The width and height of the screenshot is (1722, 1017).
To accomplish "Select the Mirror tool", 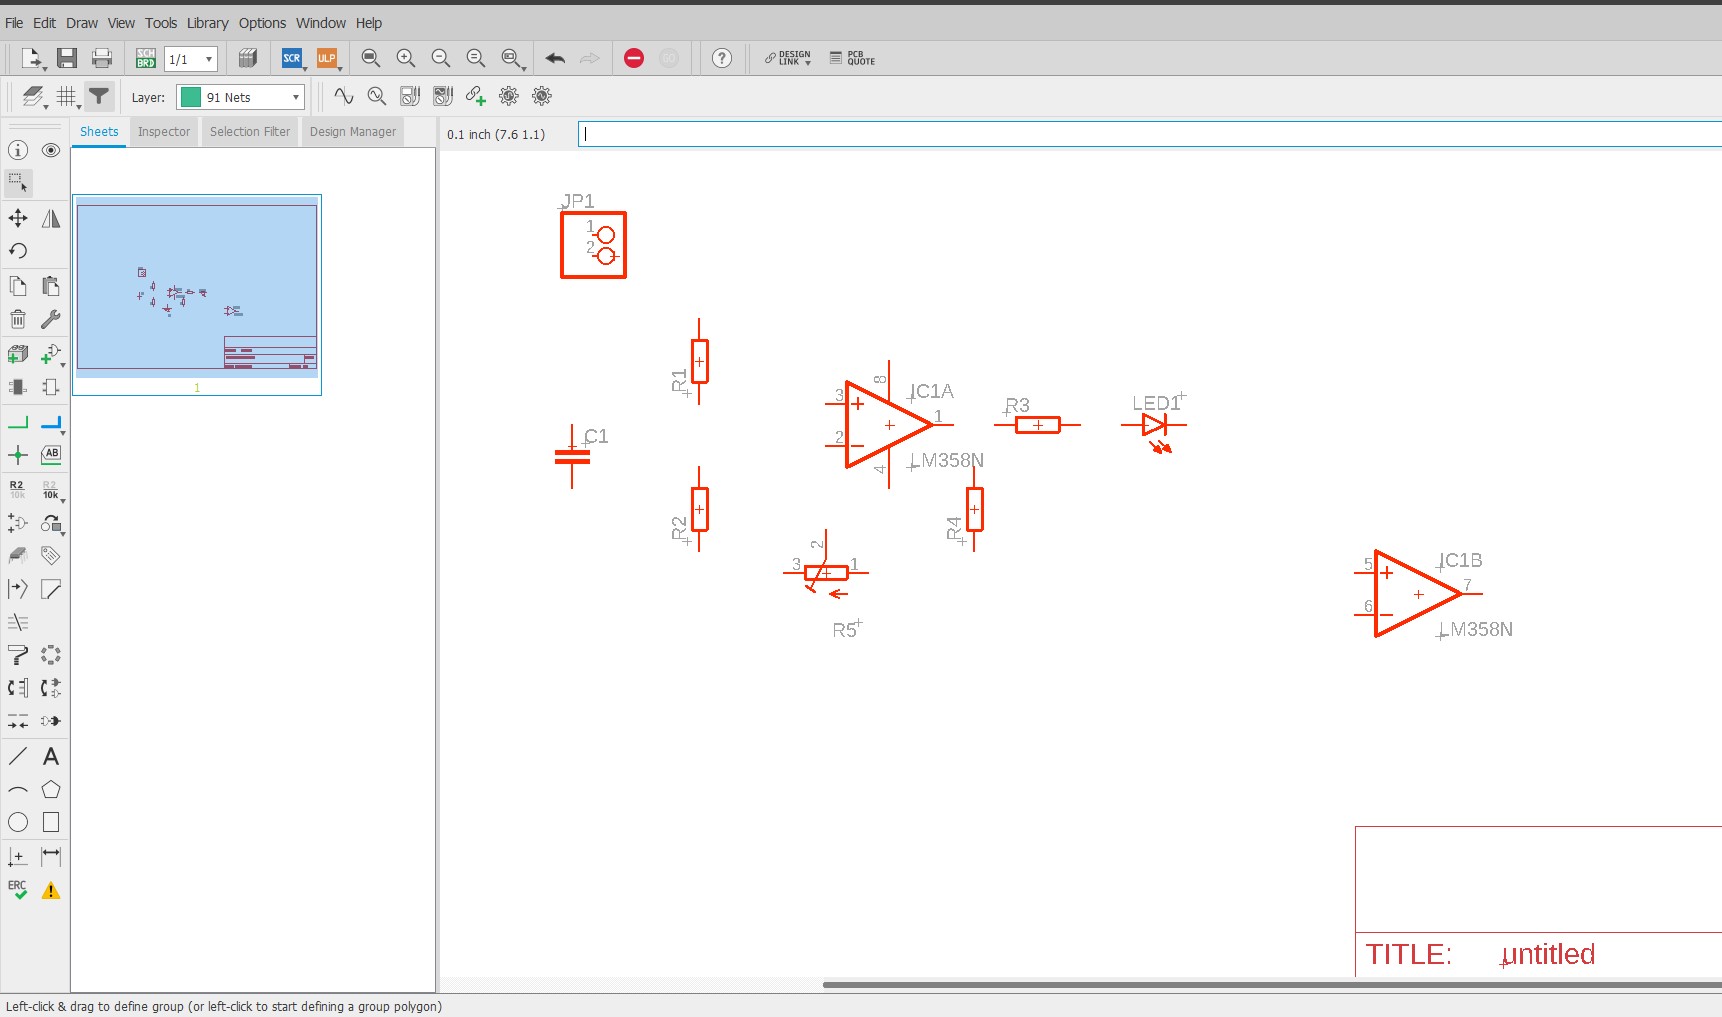I will click(51, 218).
